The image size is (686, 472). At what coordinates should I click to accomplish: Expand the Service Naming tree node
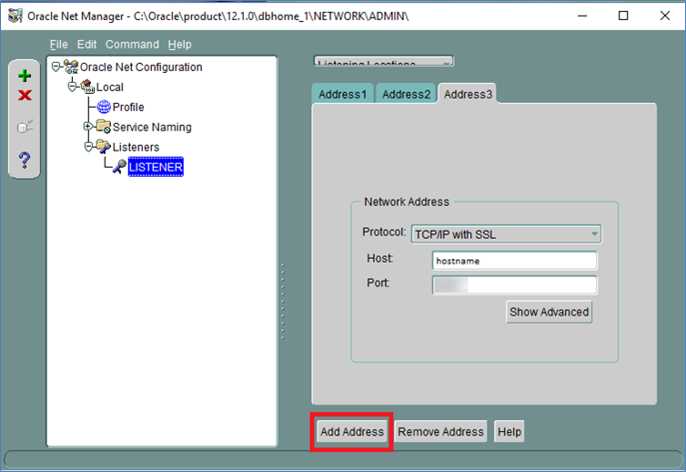coord(88,126)
